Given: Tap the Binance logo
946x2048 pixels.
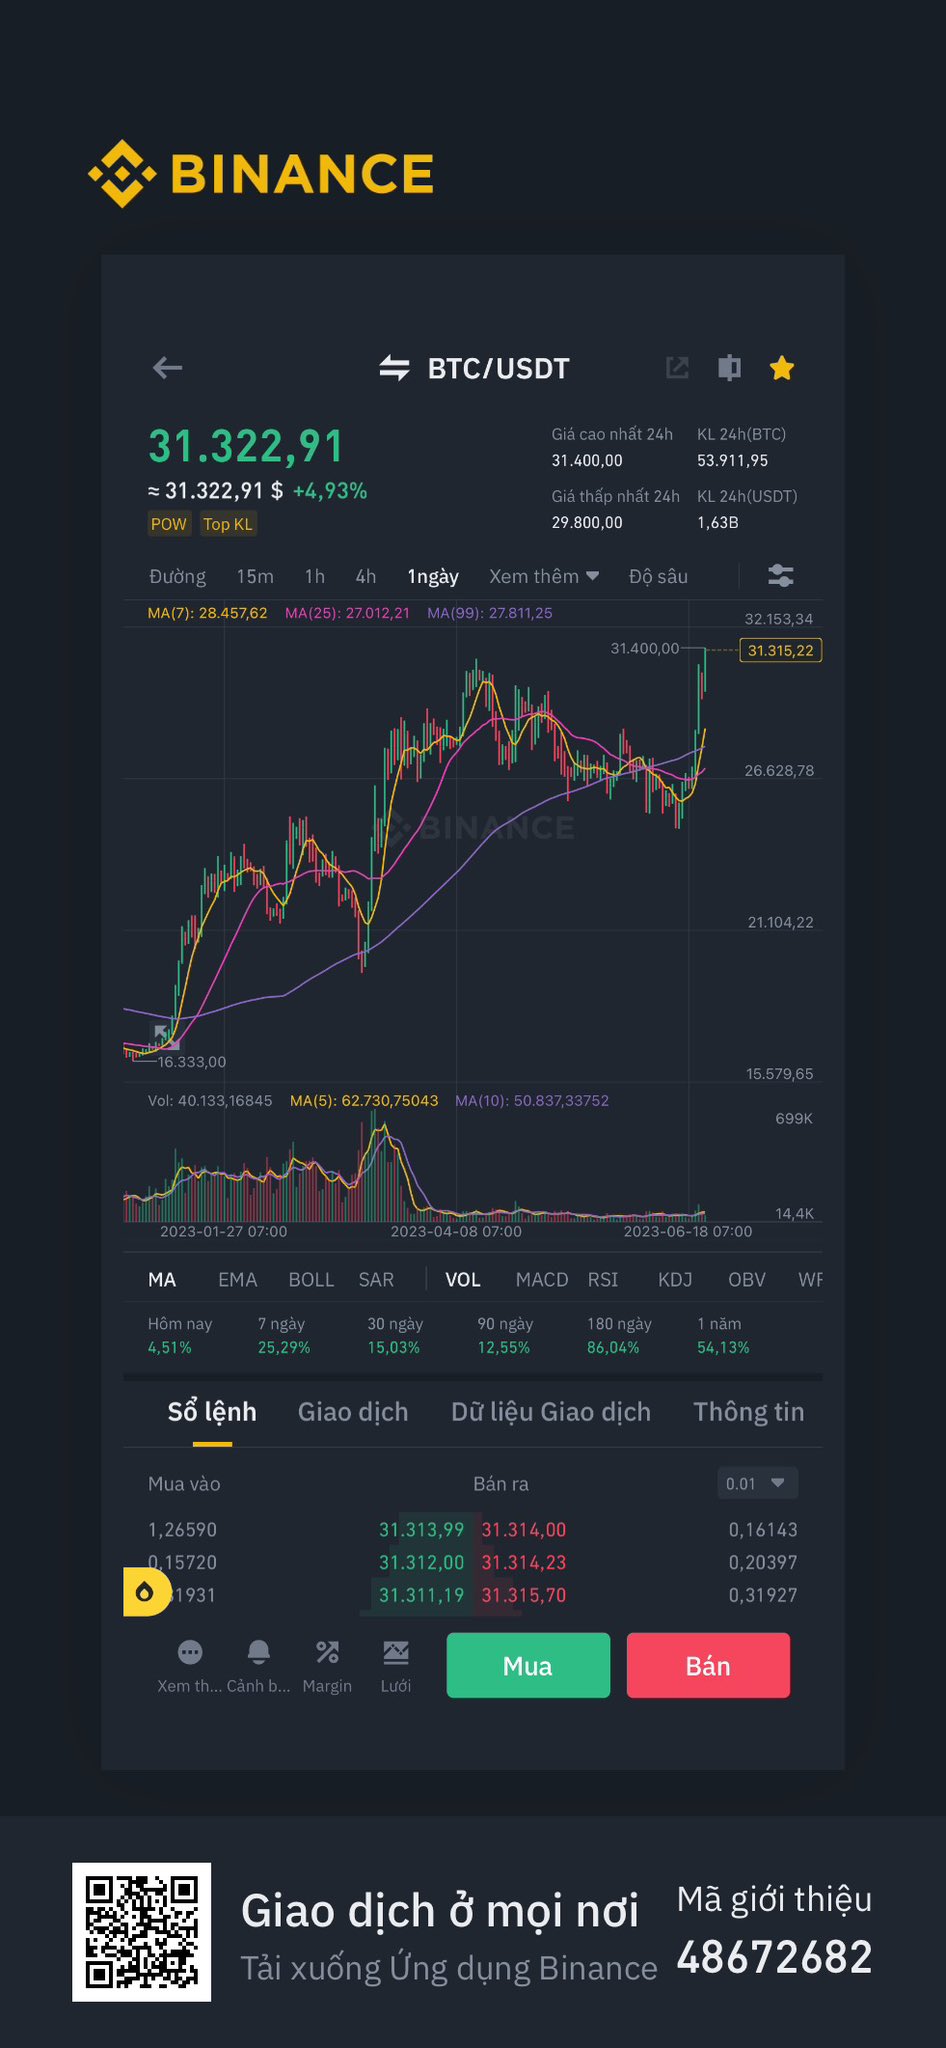Looking at the screenshot, I should [x=261, y=174].
